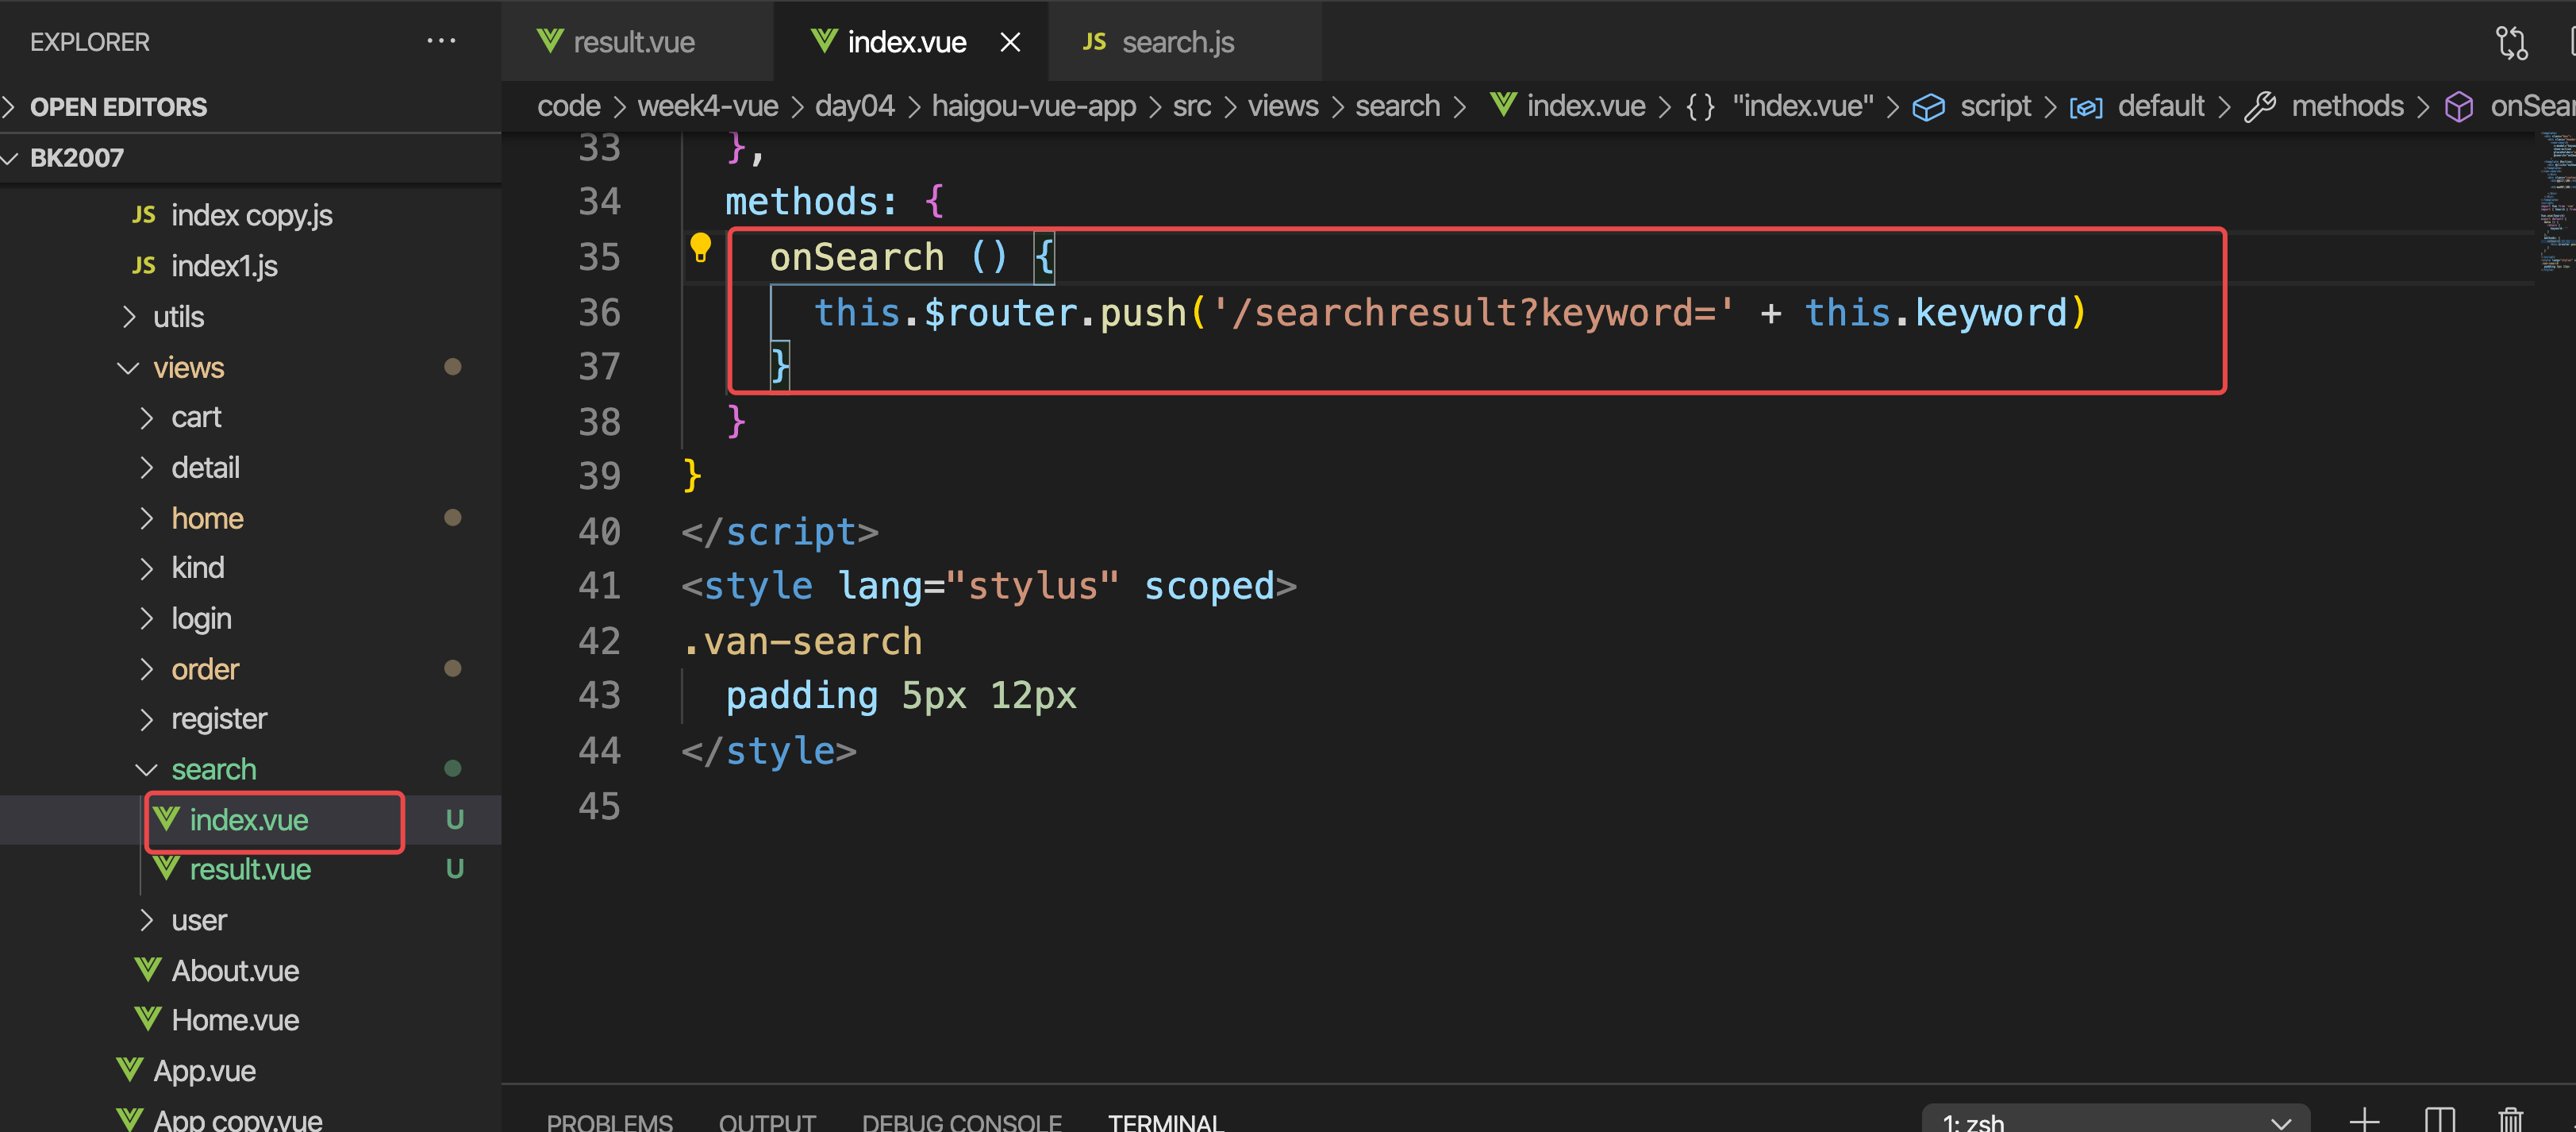2576x1132 pixels.
Task: Split the terminal with the split icon
Action: tap(2439, 1120)
